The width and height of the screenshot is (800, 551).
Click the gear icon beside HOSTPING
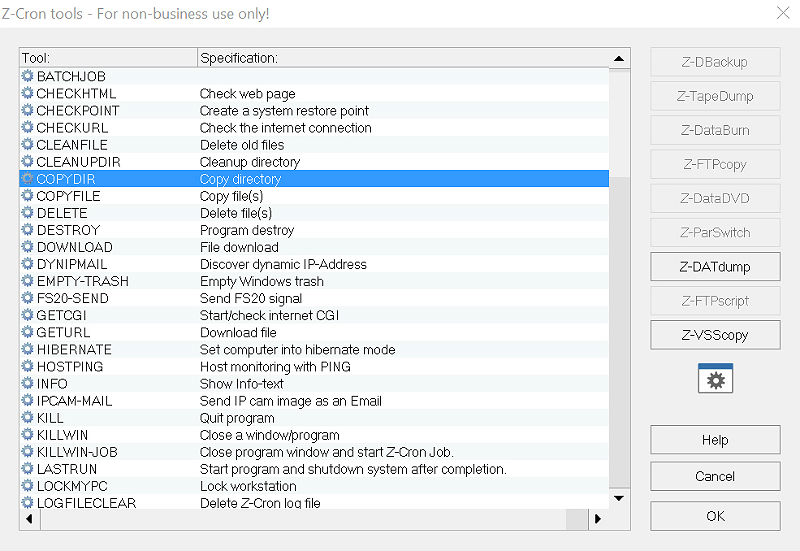coord(28,366)
